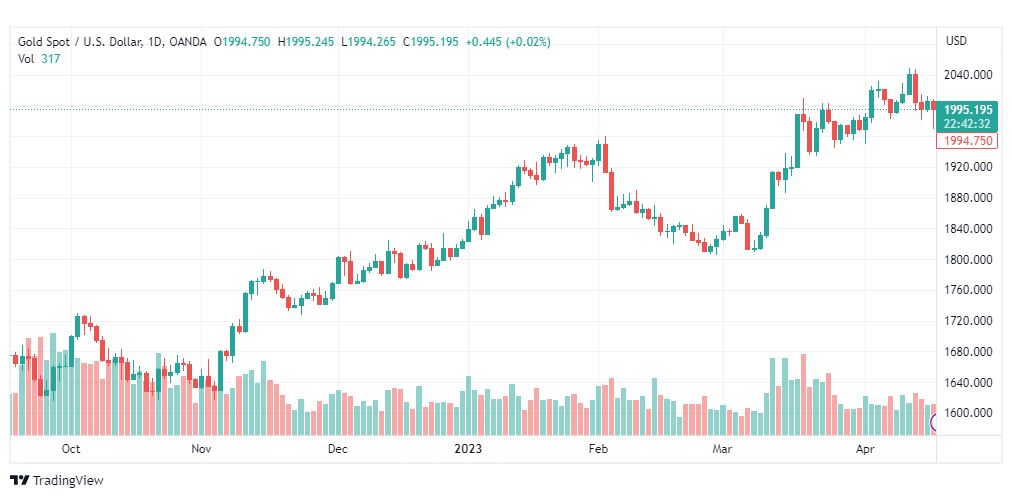Screen dimensions: 1012x498
Task: Click the USD currency label on price axis
Action: [x=956, y=42]
